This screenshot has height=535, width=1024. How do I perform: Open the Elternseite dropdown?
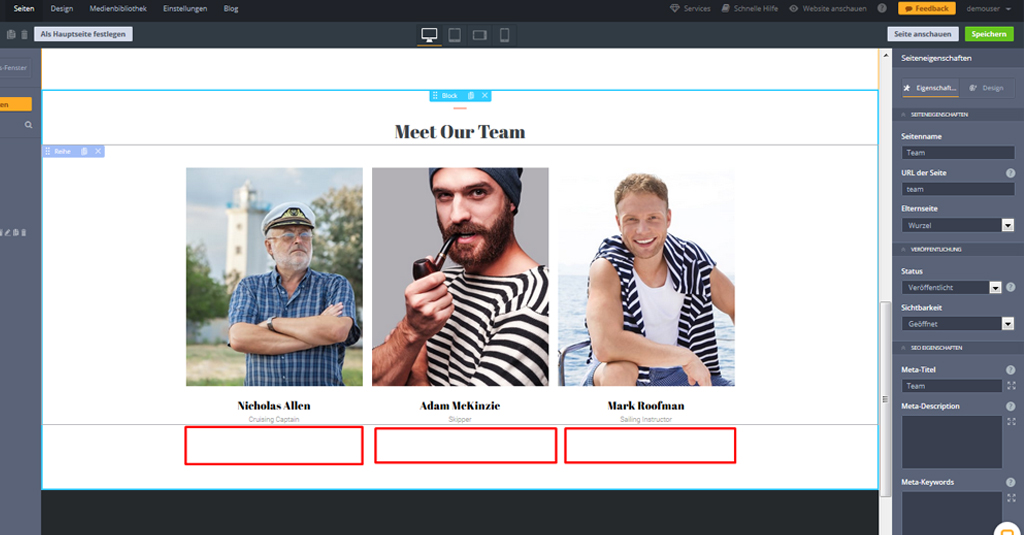[x=1007, y=226]
